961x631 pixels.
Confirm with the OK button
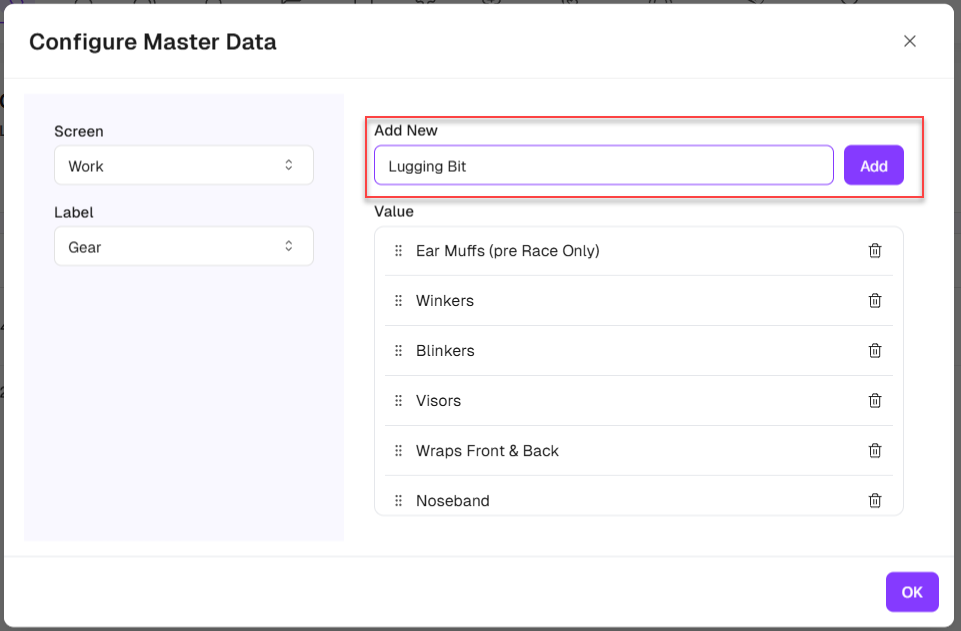tap(911, 592)
